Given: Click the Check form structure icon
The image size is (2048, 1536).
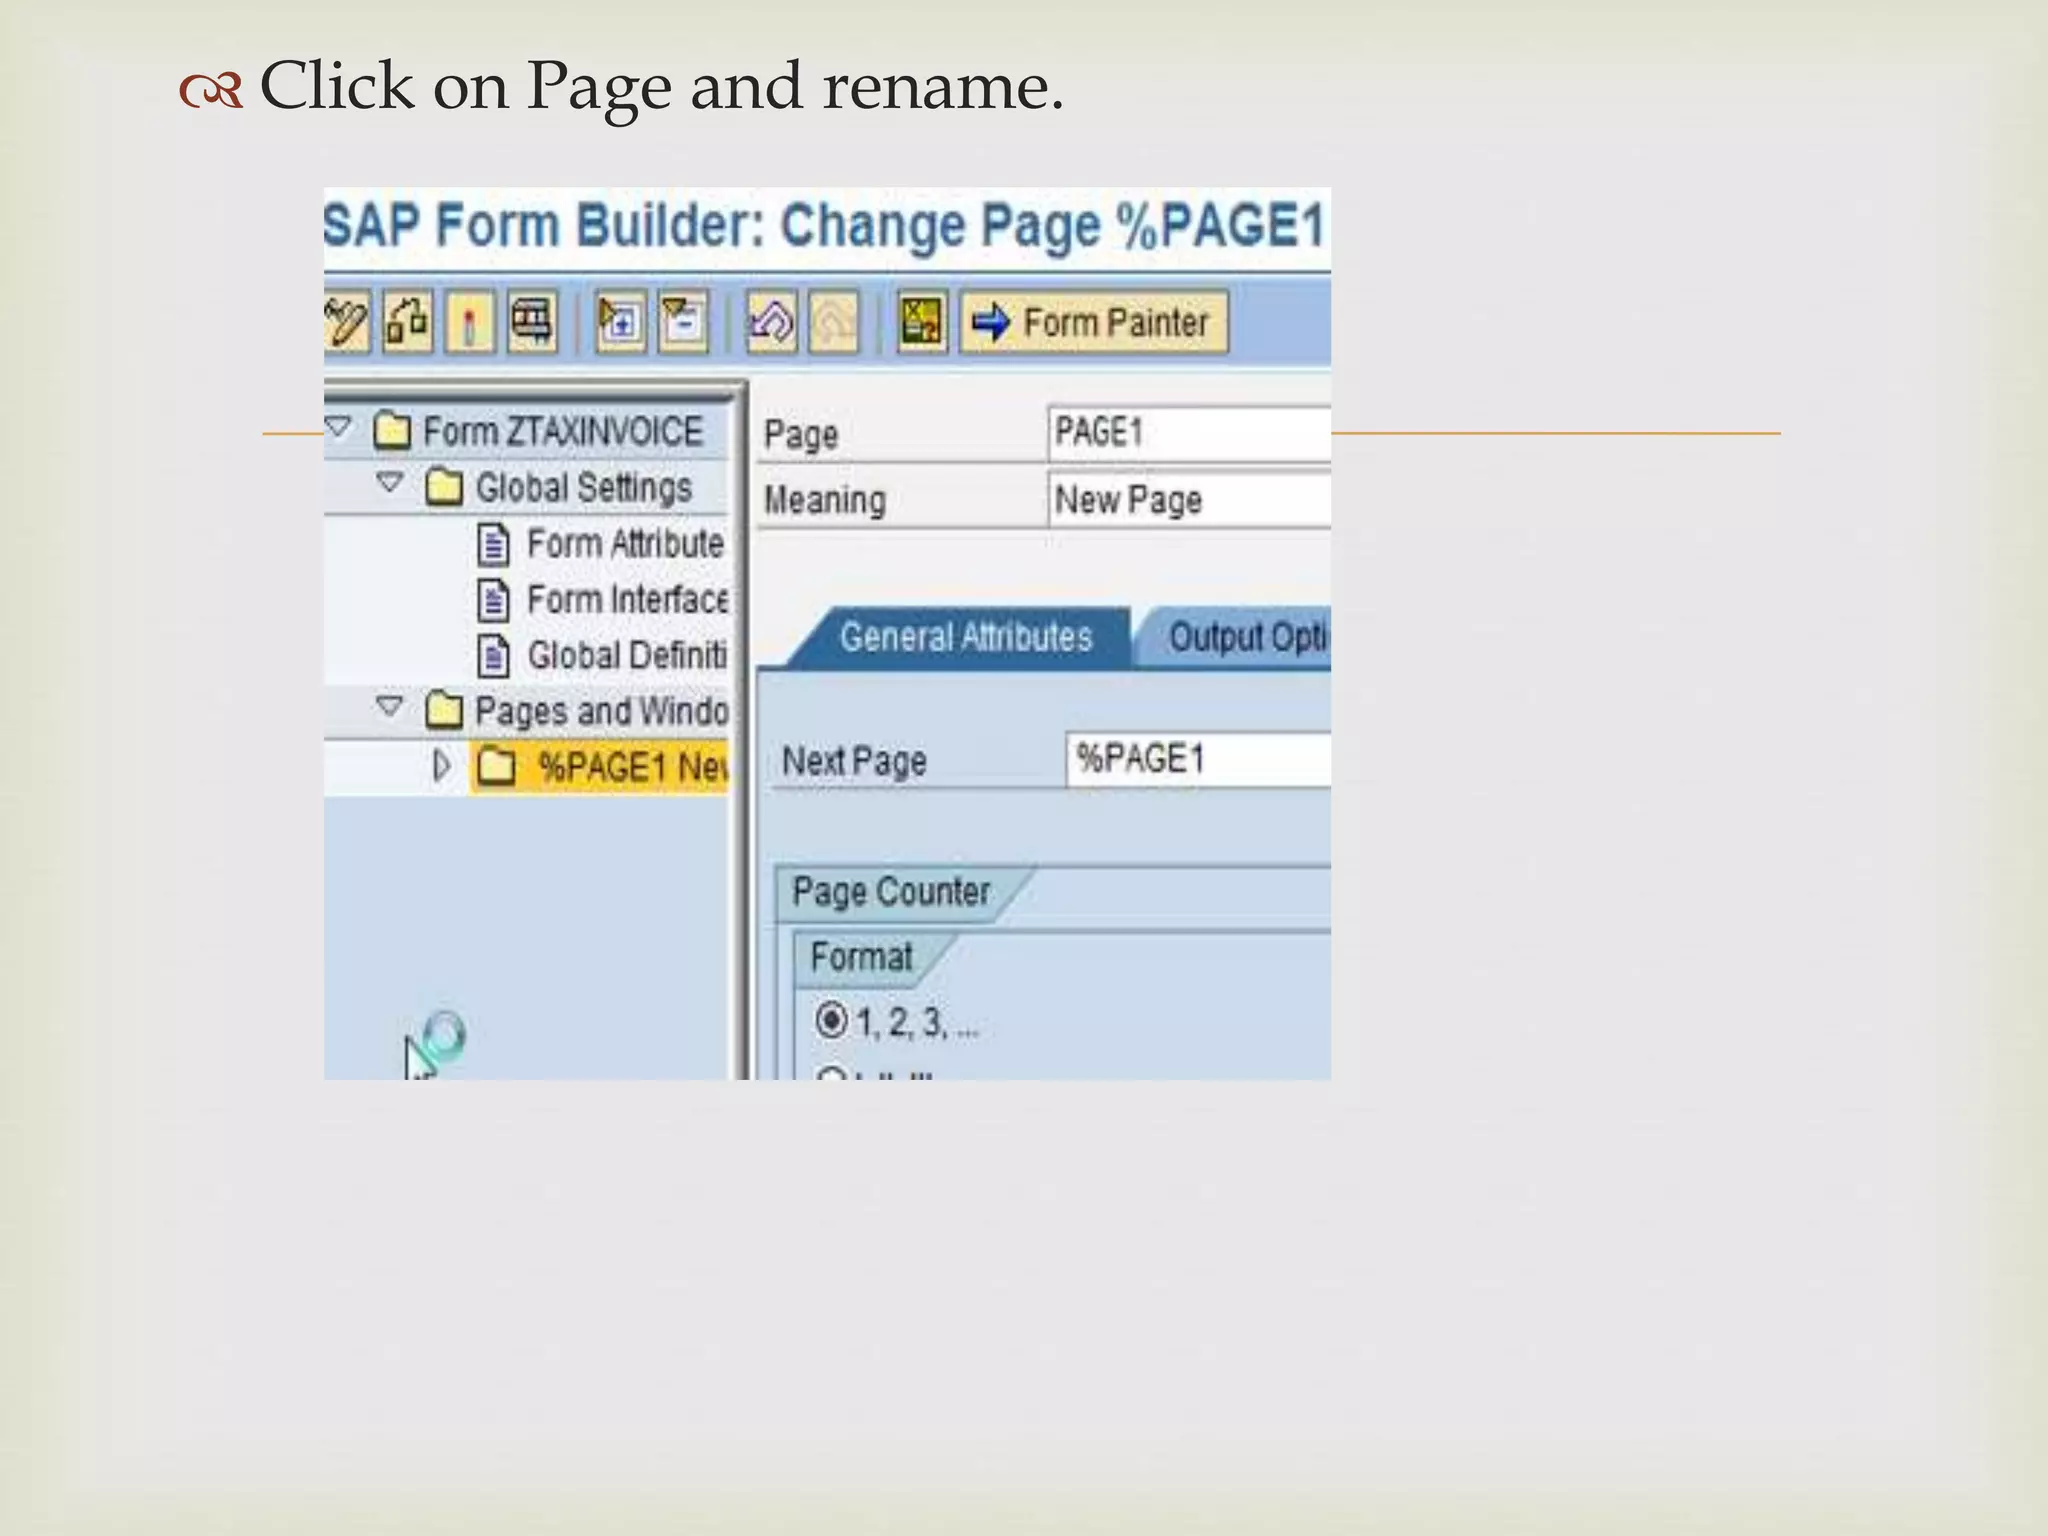Looking at the screenshot, I should pos(408,322).
